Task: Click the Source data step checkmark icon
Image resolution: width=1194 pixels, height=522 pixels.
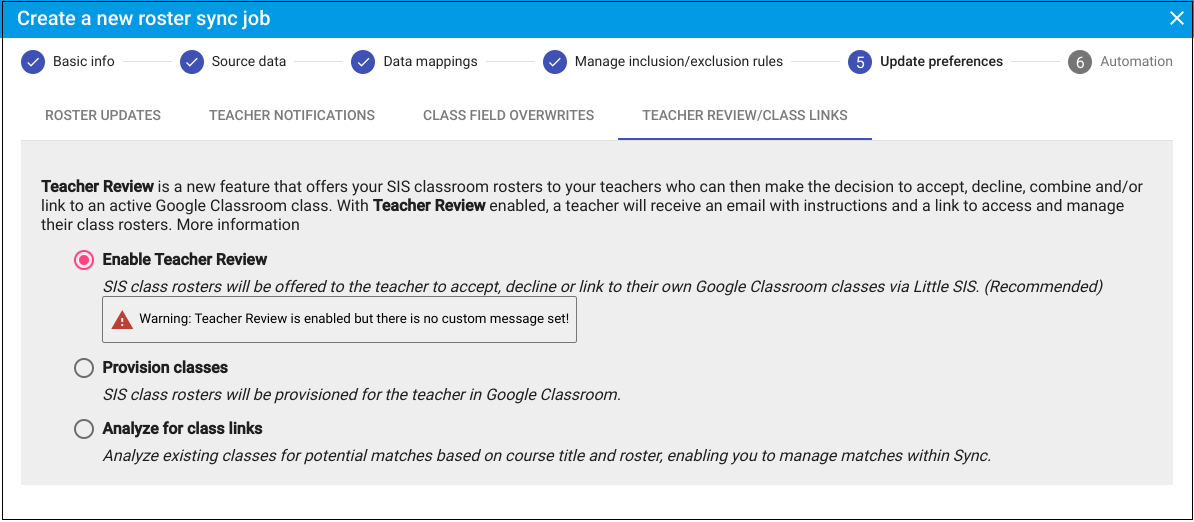Action: point(192,62)
